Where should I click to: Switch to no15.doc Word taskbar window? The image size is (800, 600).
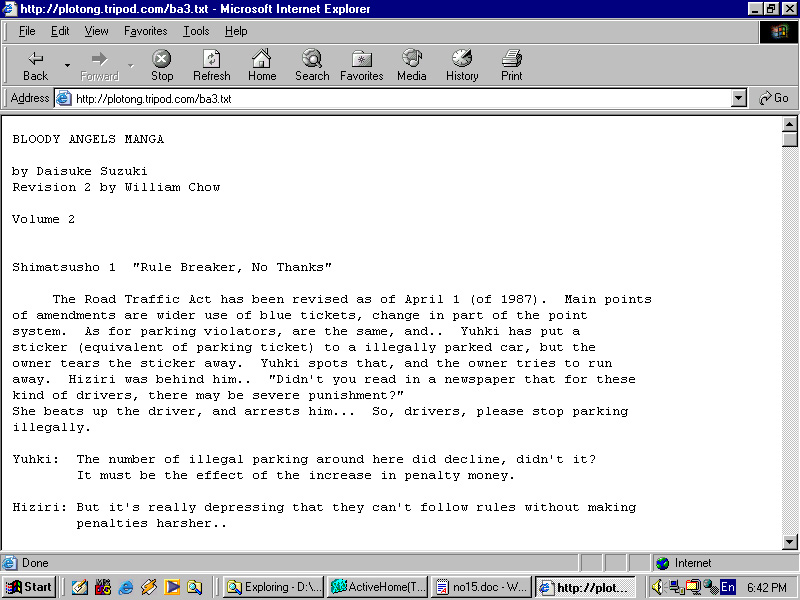coord(481,587)
